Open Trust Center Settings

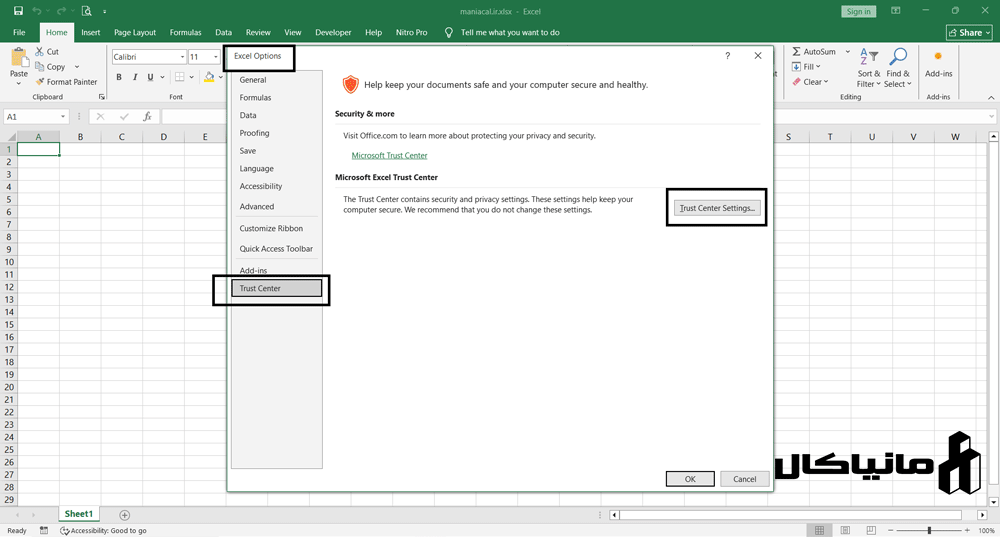(x=716, y=208)
